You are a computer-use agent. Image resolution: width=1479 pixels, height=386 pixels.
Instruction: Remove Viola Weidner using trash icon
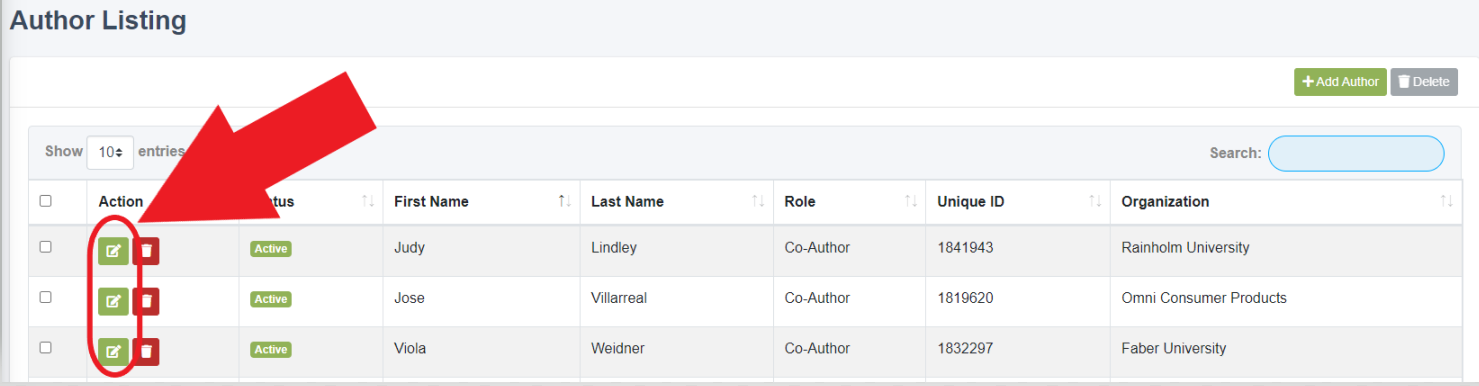click(147, 351)
